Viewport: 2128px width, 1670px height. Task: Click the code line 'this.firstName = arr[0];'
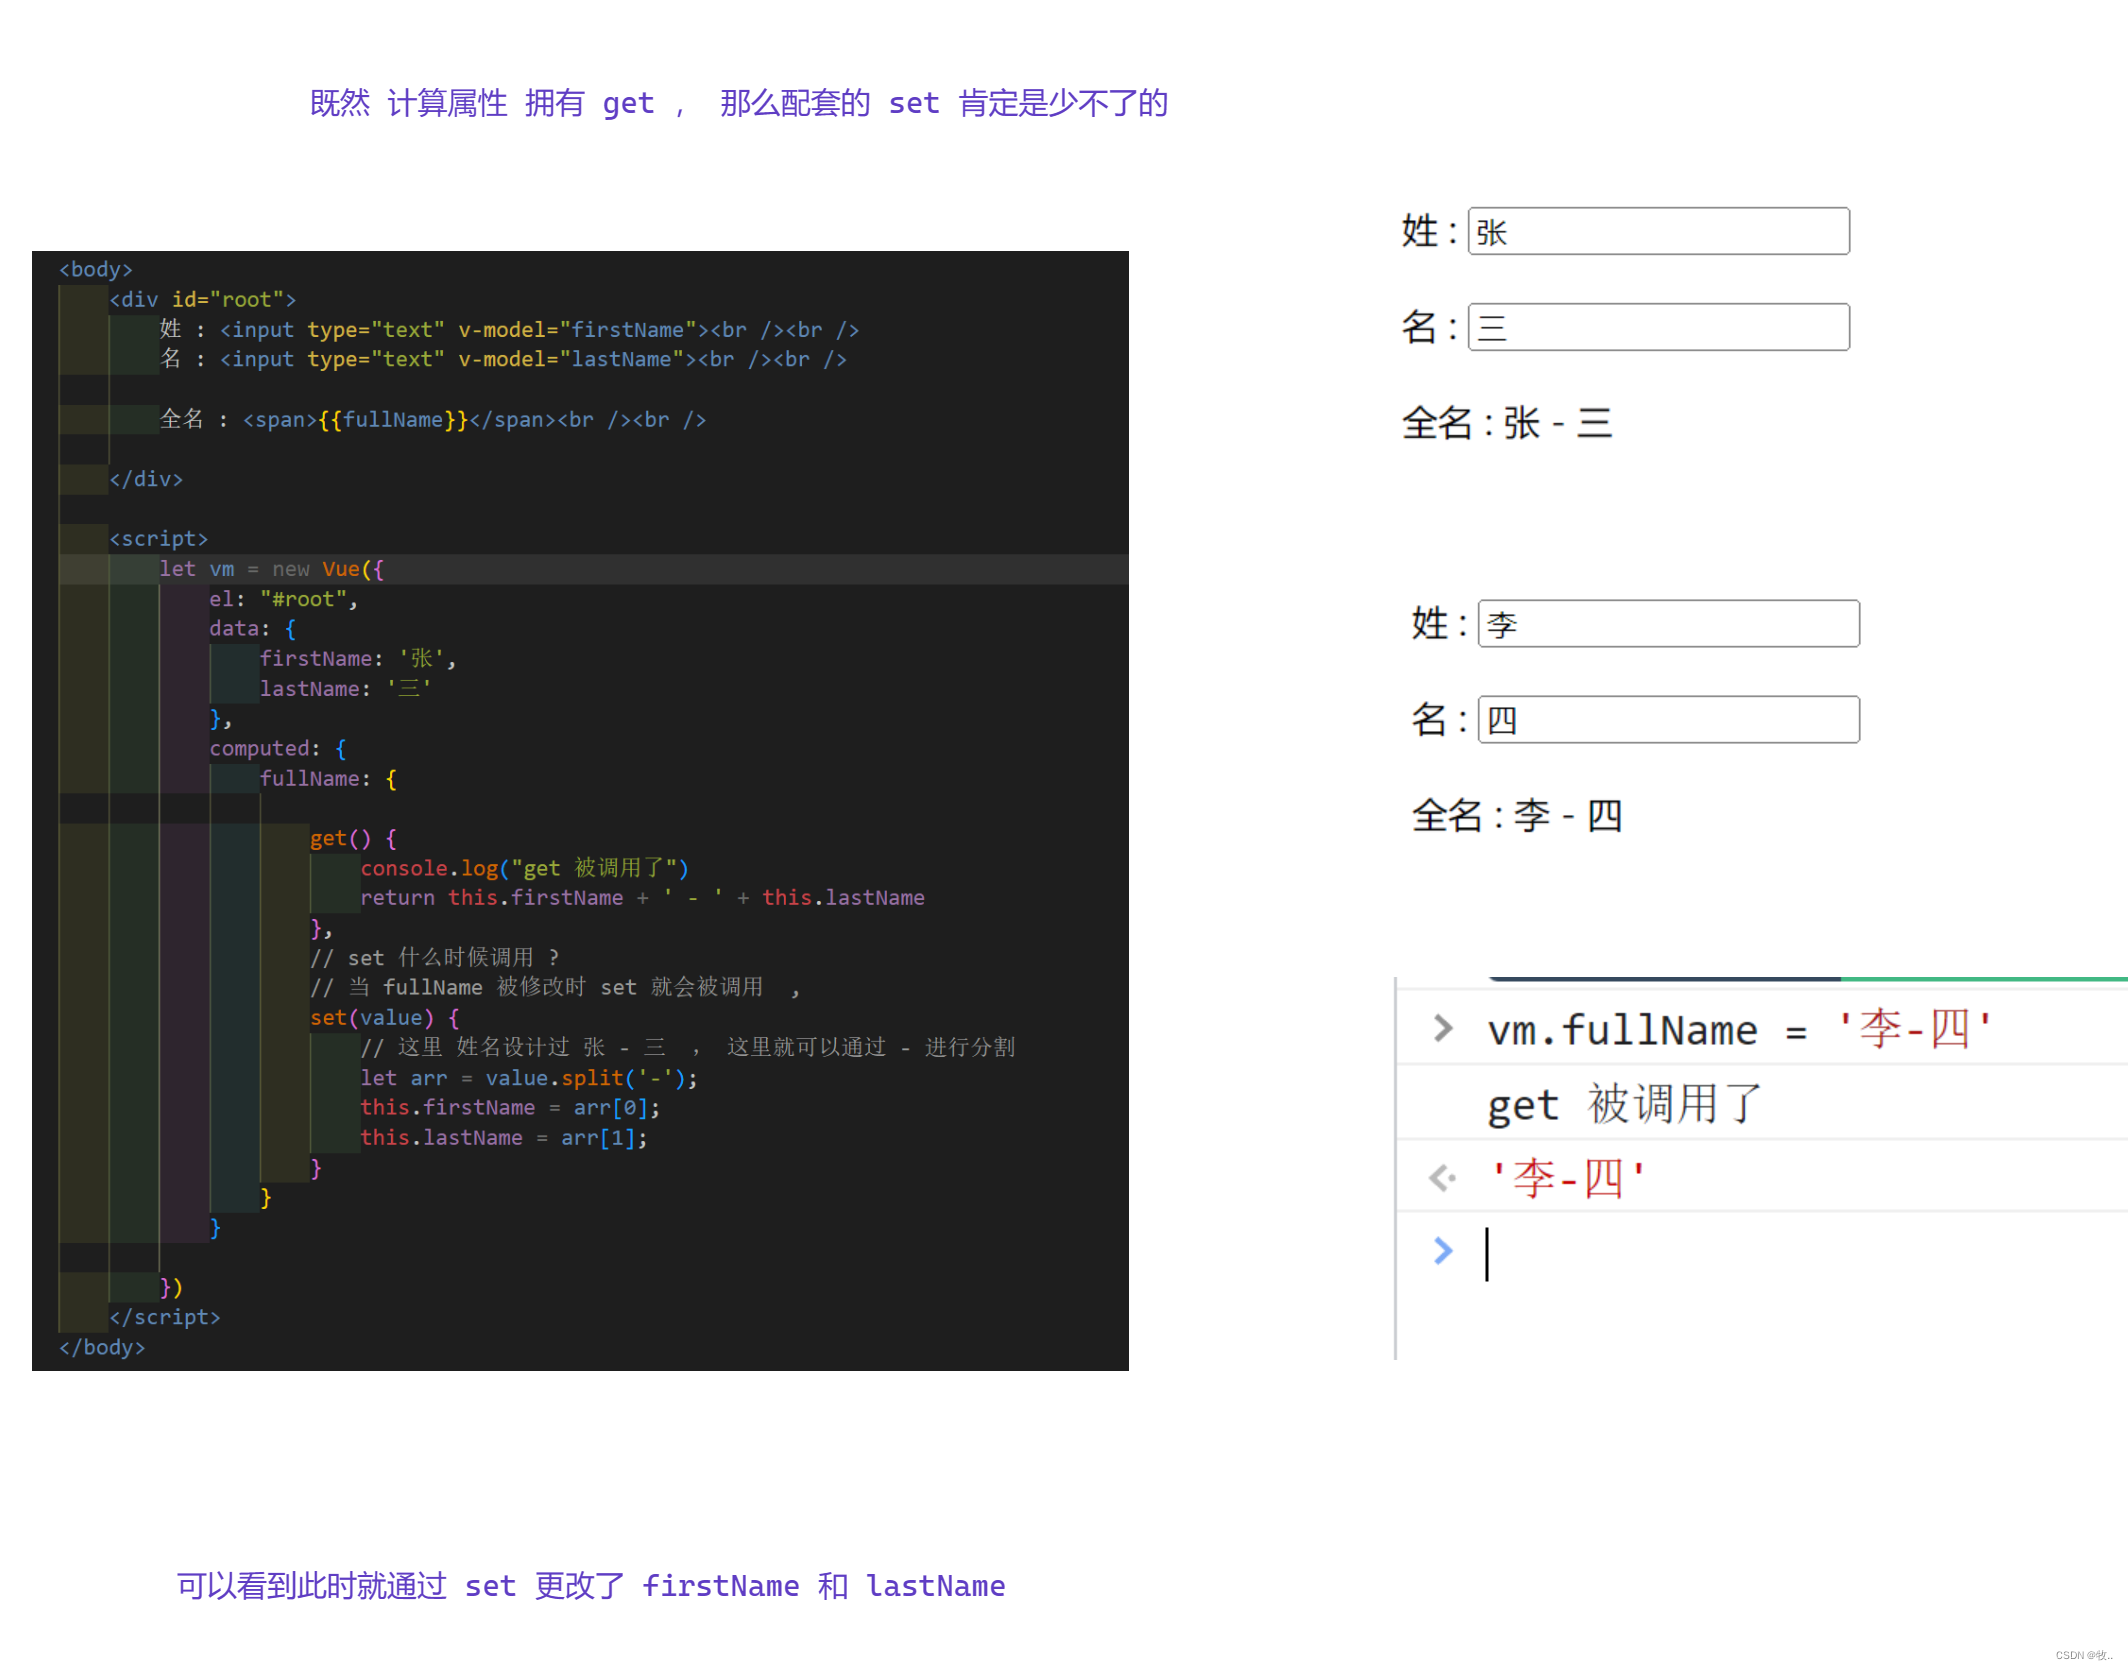coord(510,1108)
